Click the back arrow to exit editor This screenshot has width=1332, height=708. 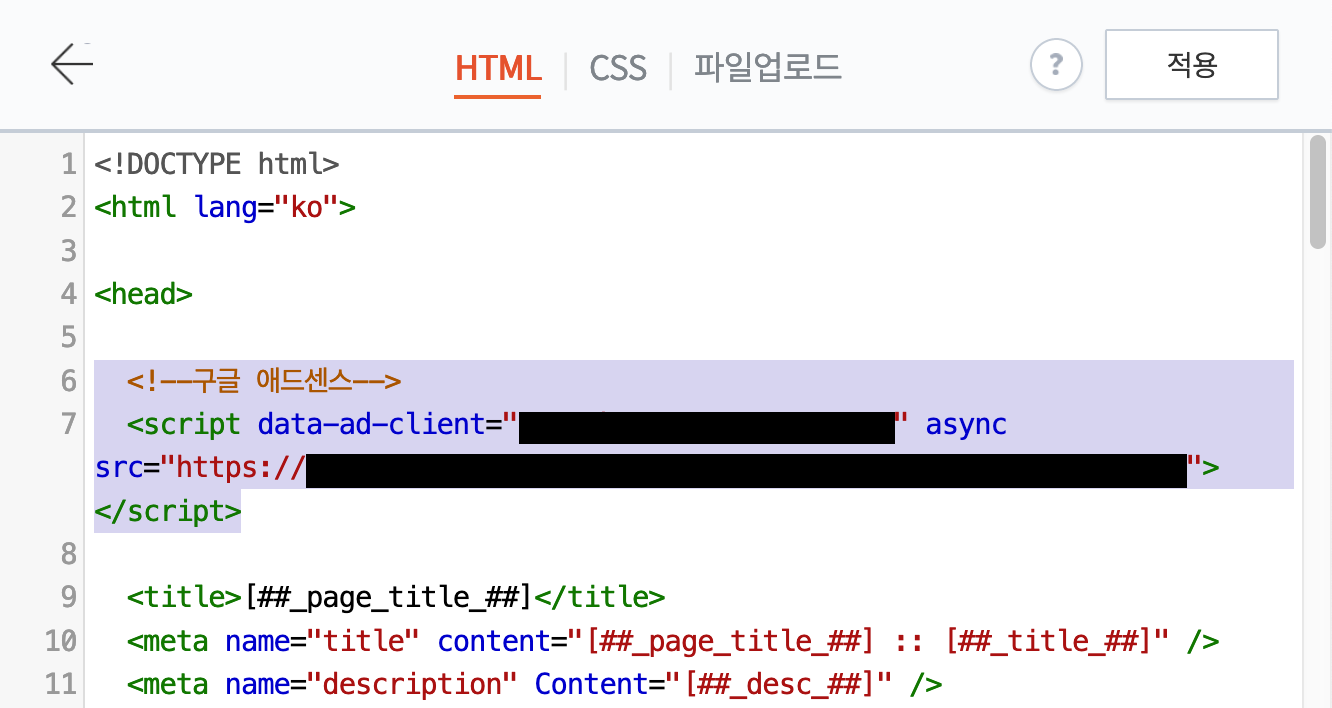point(70,63)
